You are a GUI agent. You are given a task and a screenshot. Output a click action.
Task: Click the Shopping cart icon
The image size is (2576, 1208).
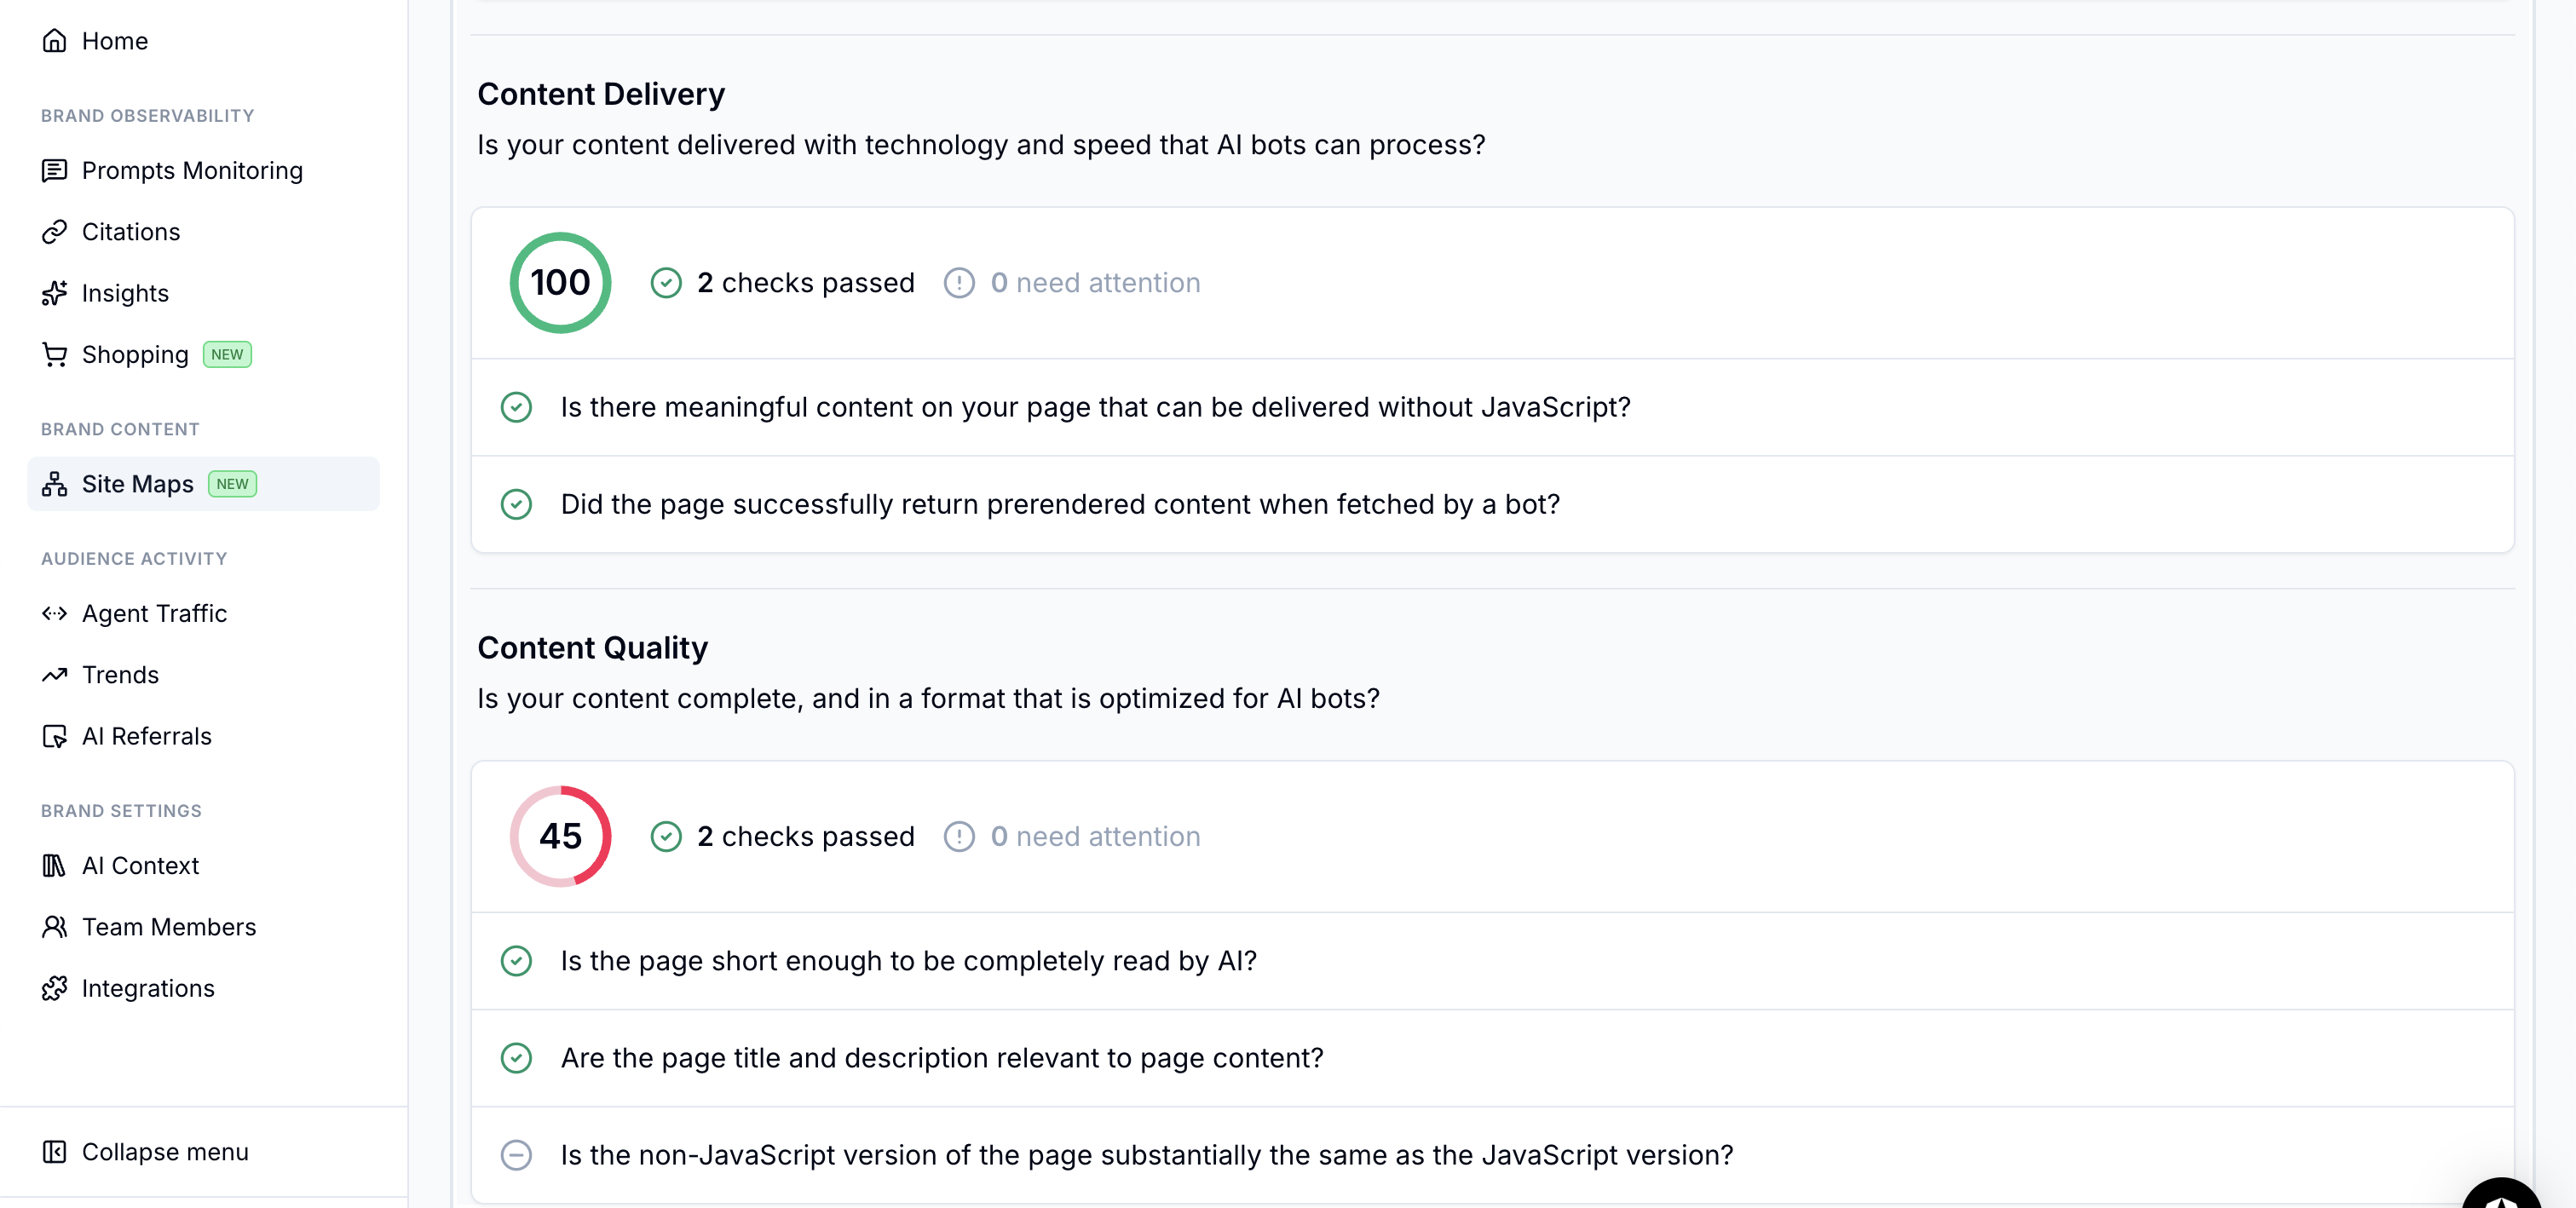coord(54,355)
